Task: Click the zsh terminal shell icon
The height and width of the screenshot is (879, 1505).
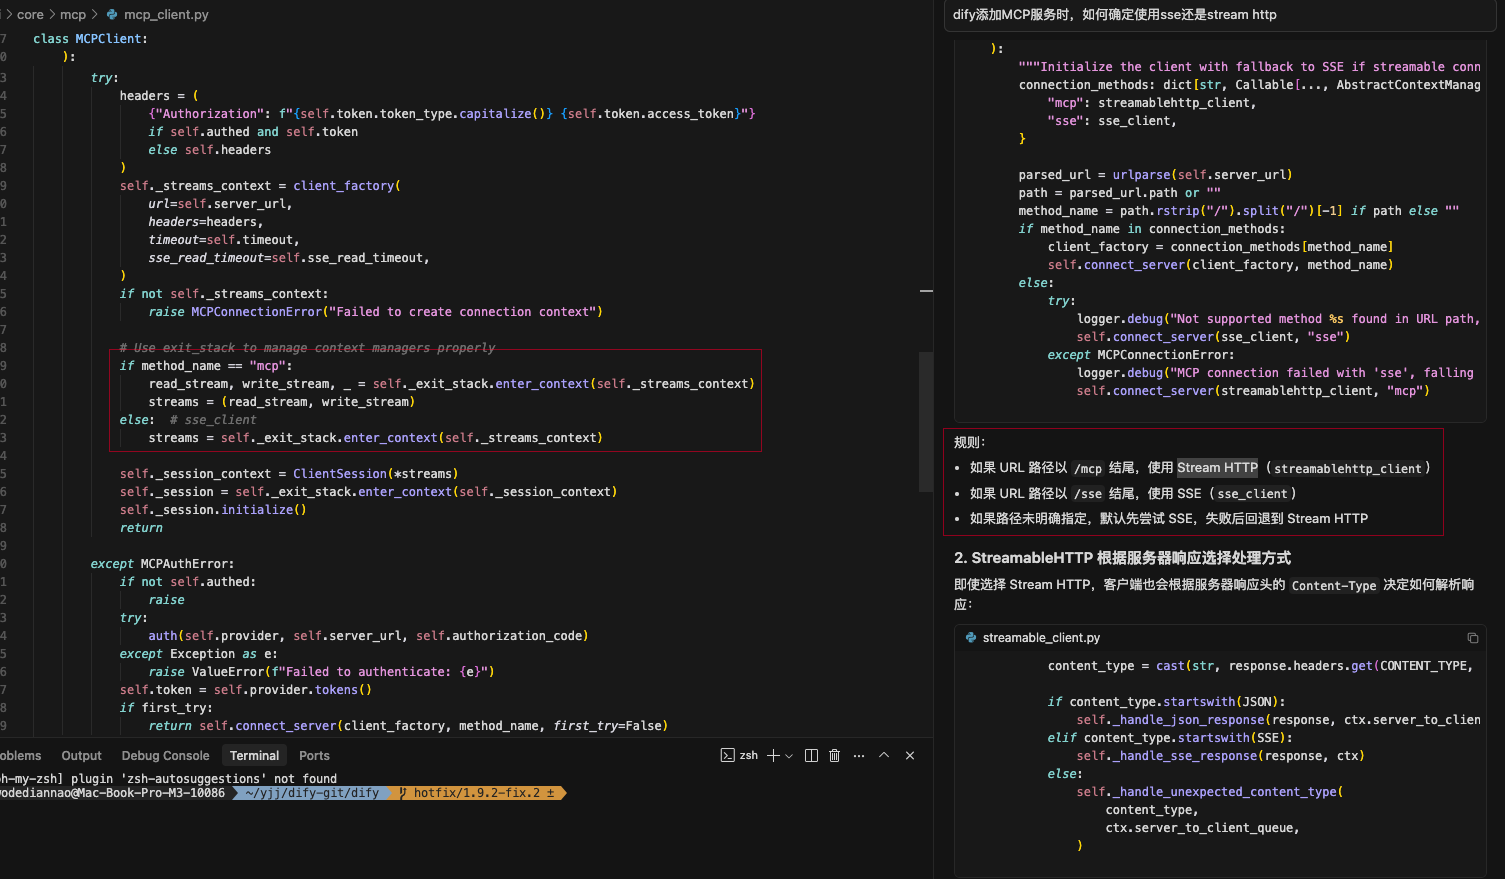Action: 727,755
